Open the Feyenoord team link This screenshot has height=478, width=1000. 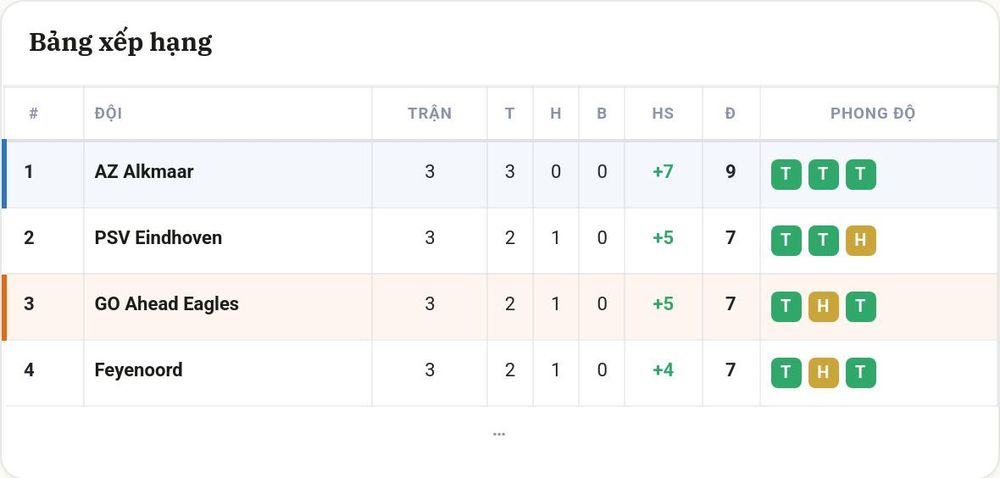pyautogui.click(x=138, y=370)
